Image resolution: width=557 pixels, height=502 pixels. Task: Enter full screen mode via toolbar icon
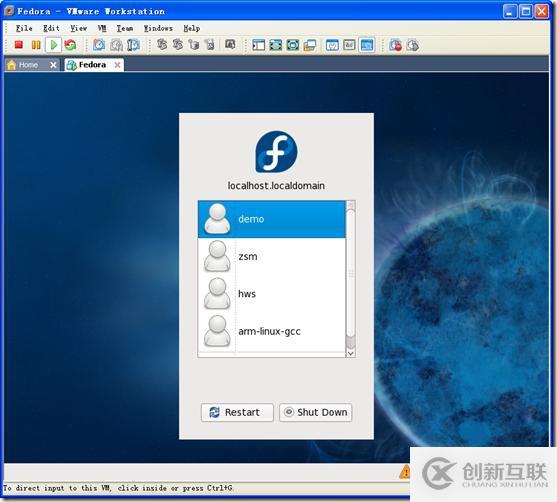point(276,45)
